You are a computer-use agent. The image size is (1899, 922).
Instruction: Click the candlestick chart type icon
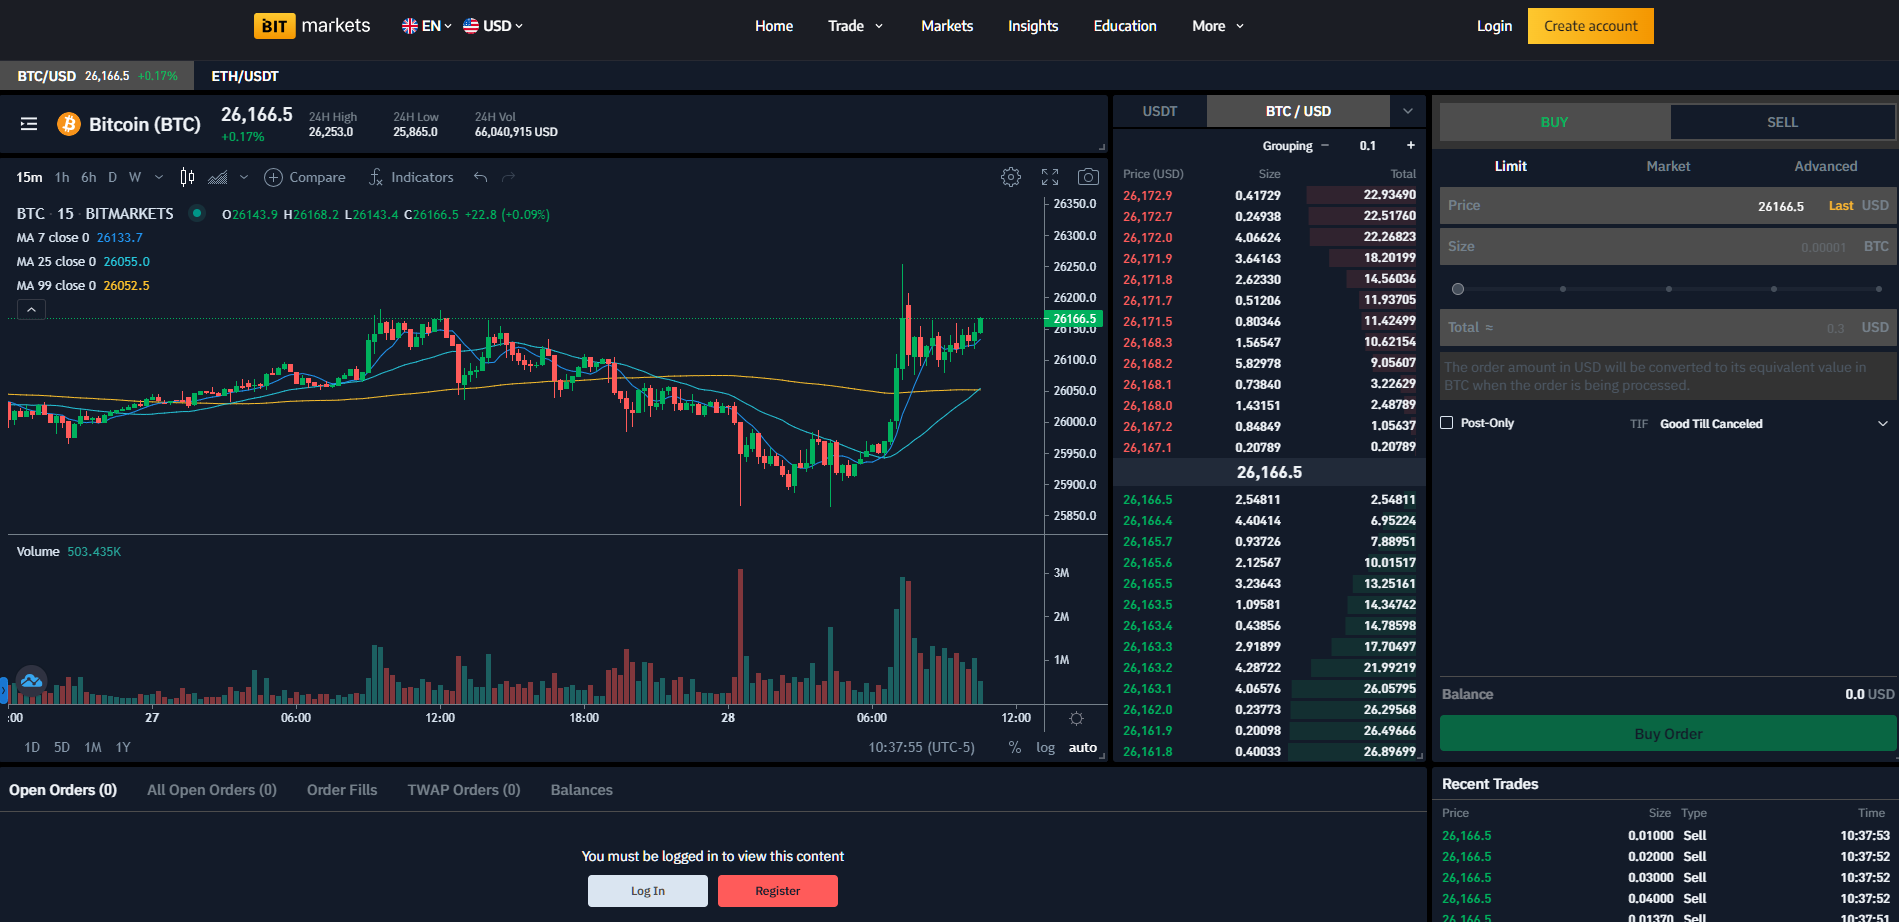[187, 177]
